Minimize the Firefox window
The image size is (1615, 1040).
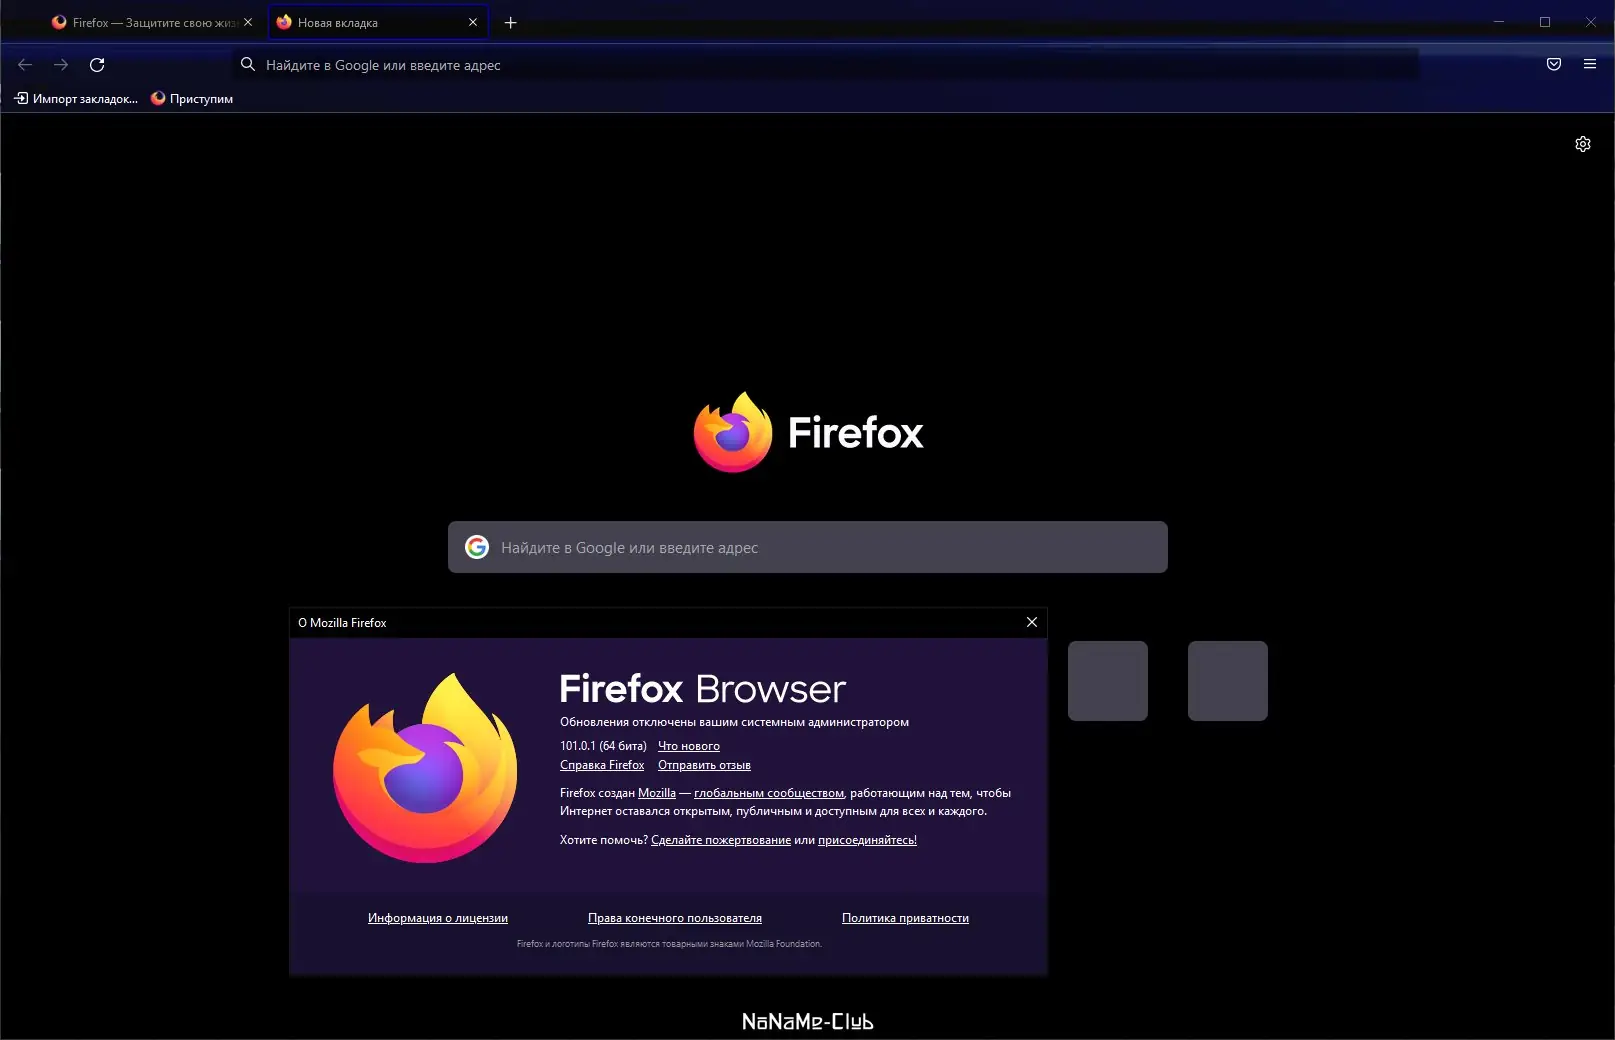click(1499, 22)
